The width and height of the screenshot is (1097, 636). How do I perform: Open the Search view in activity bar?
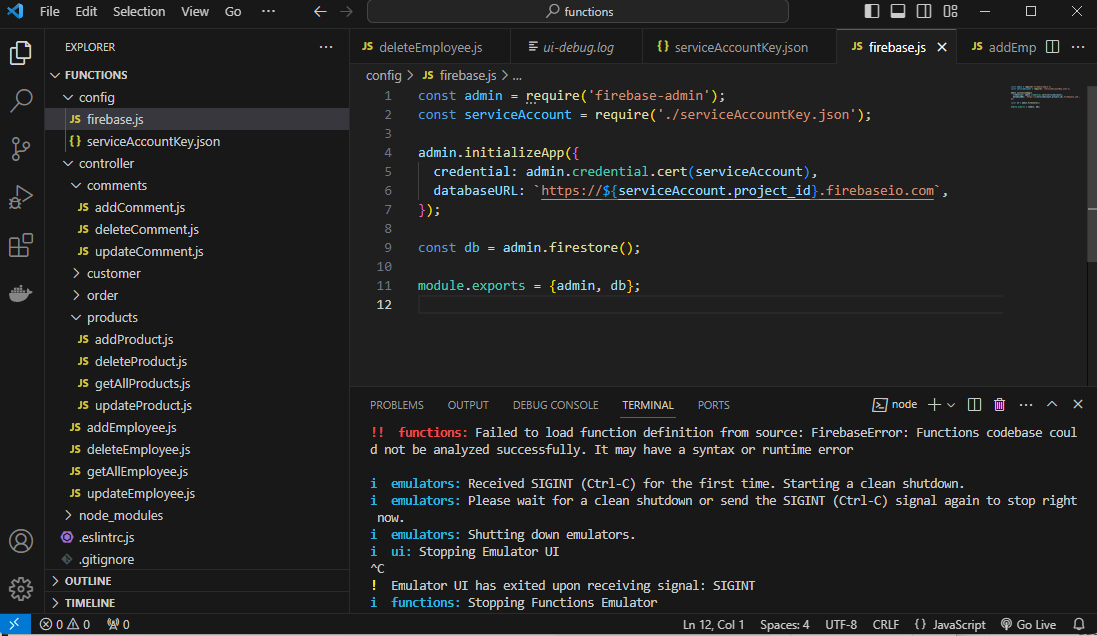tap(21, 101)
